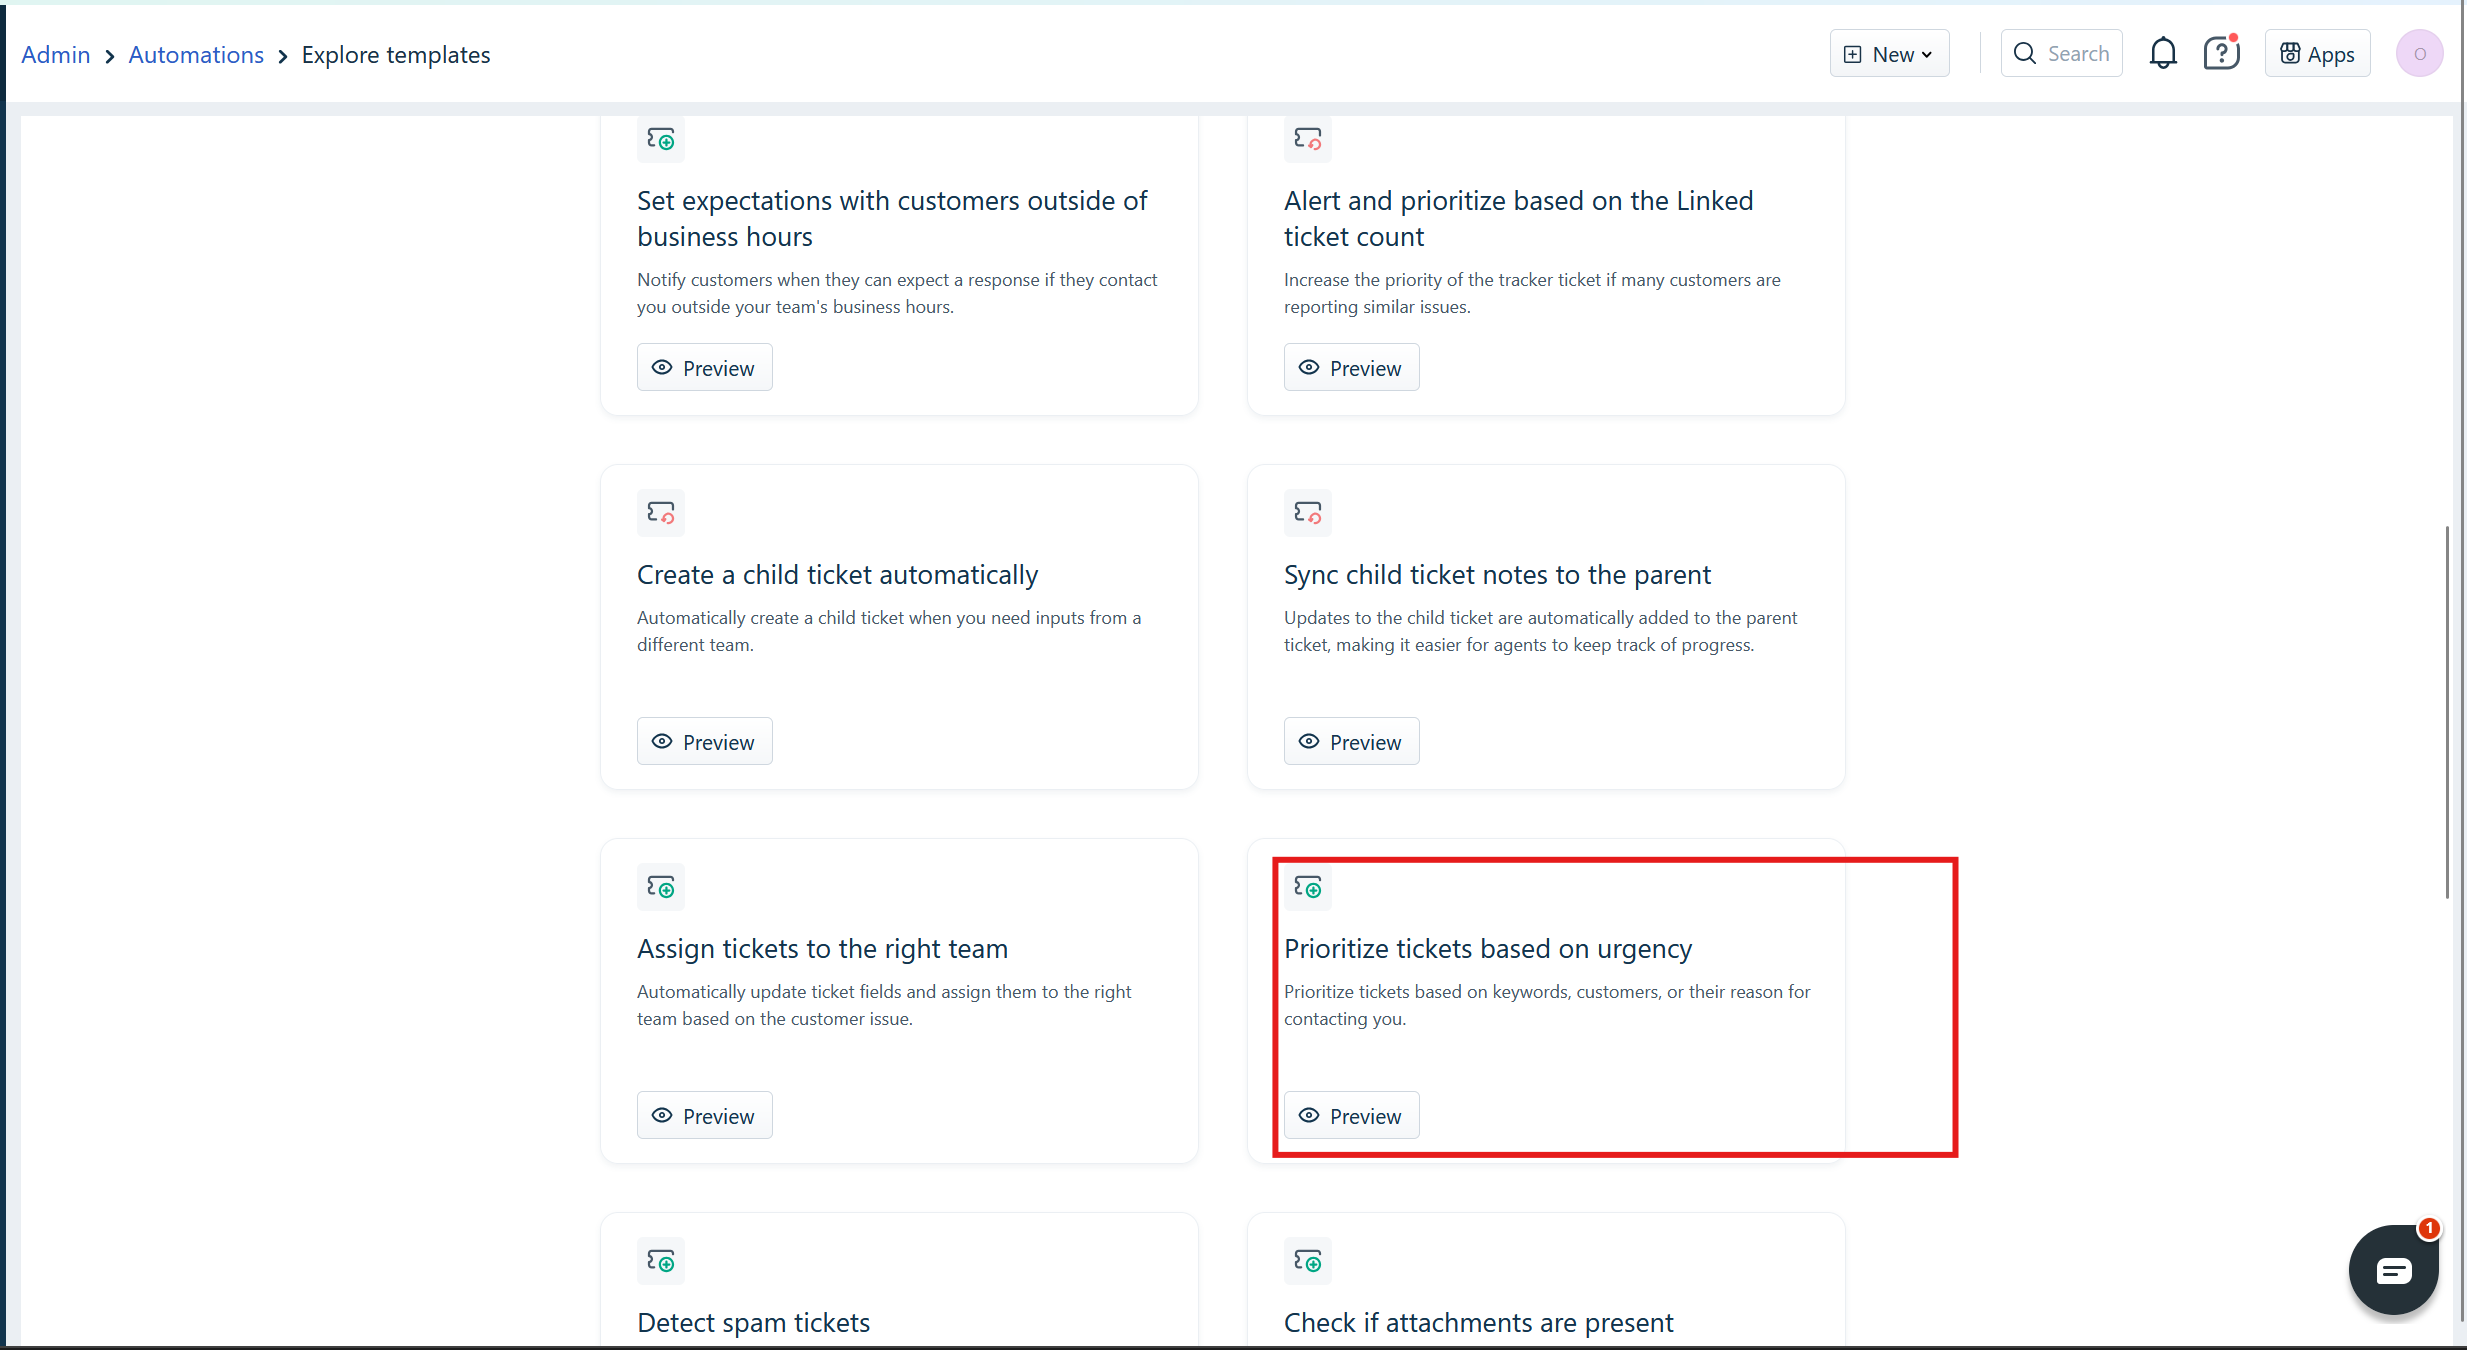This screenshot has width=2467, height=1350.
Task: Open the New dropdown menu
Action: (x=1889, y=54)
